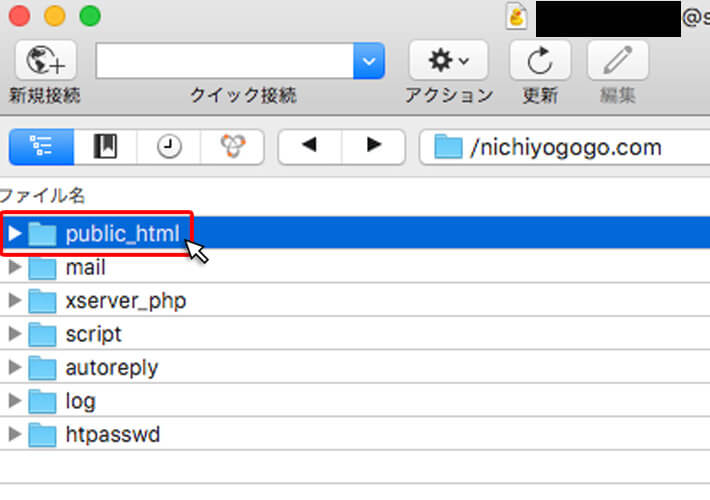This screenshot has width=710, height=500.
Task: Expand the log folder
Action: [14, 401]
